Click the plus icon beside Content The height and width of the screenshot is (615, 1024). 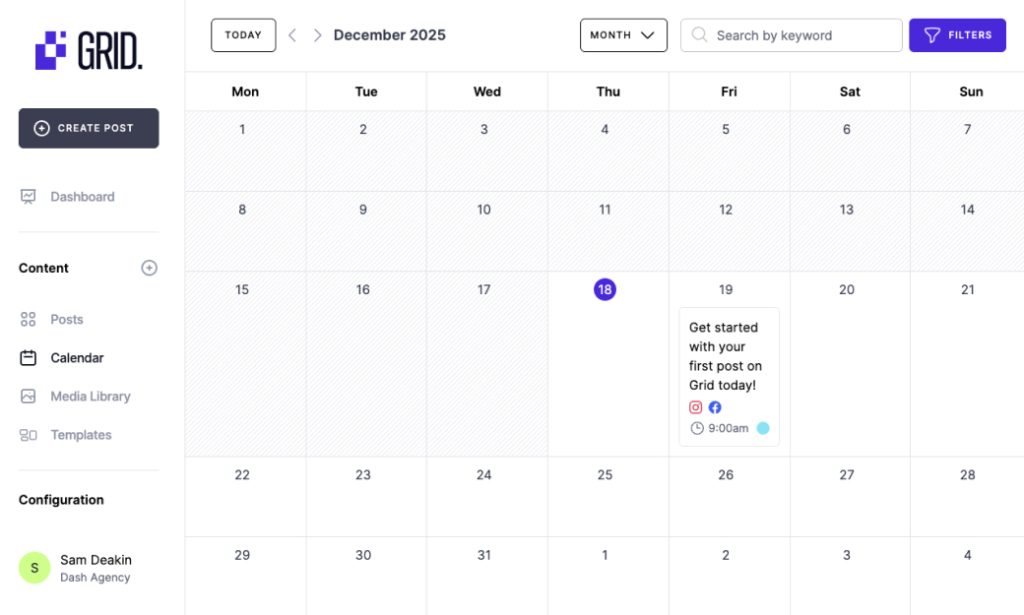click(x=149, y=268)
